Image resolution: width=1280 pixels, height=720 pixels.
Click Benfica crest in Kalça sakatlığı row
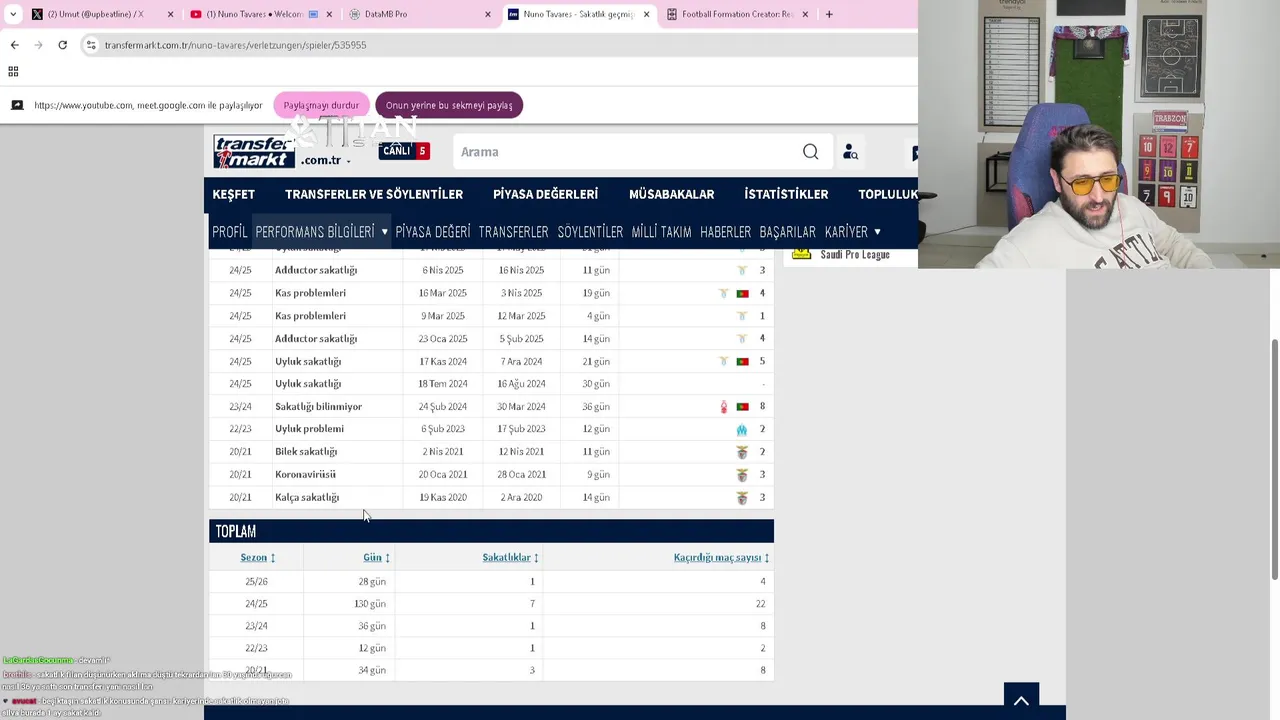click(x=742, y=498)
